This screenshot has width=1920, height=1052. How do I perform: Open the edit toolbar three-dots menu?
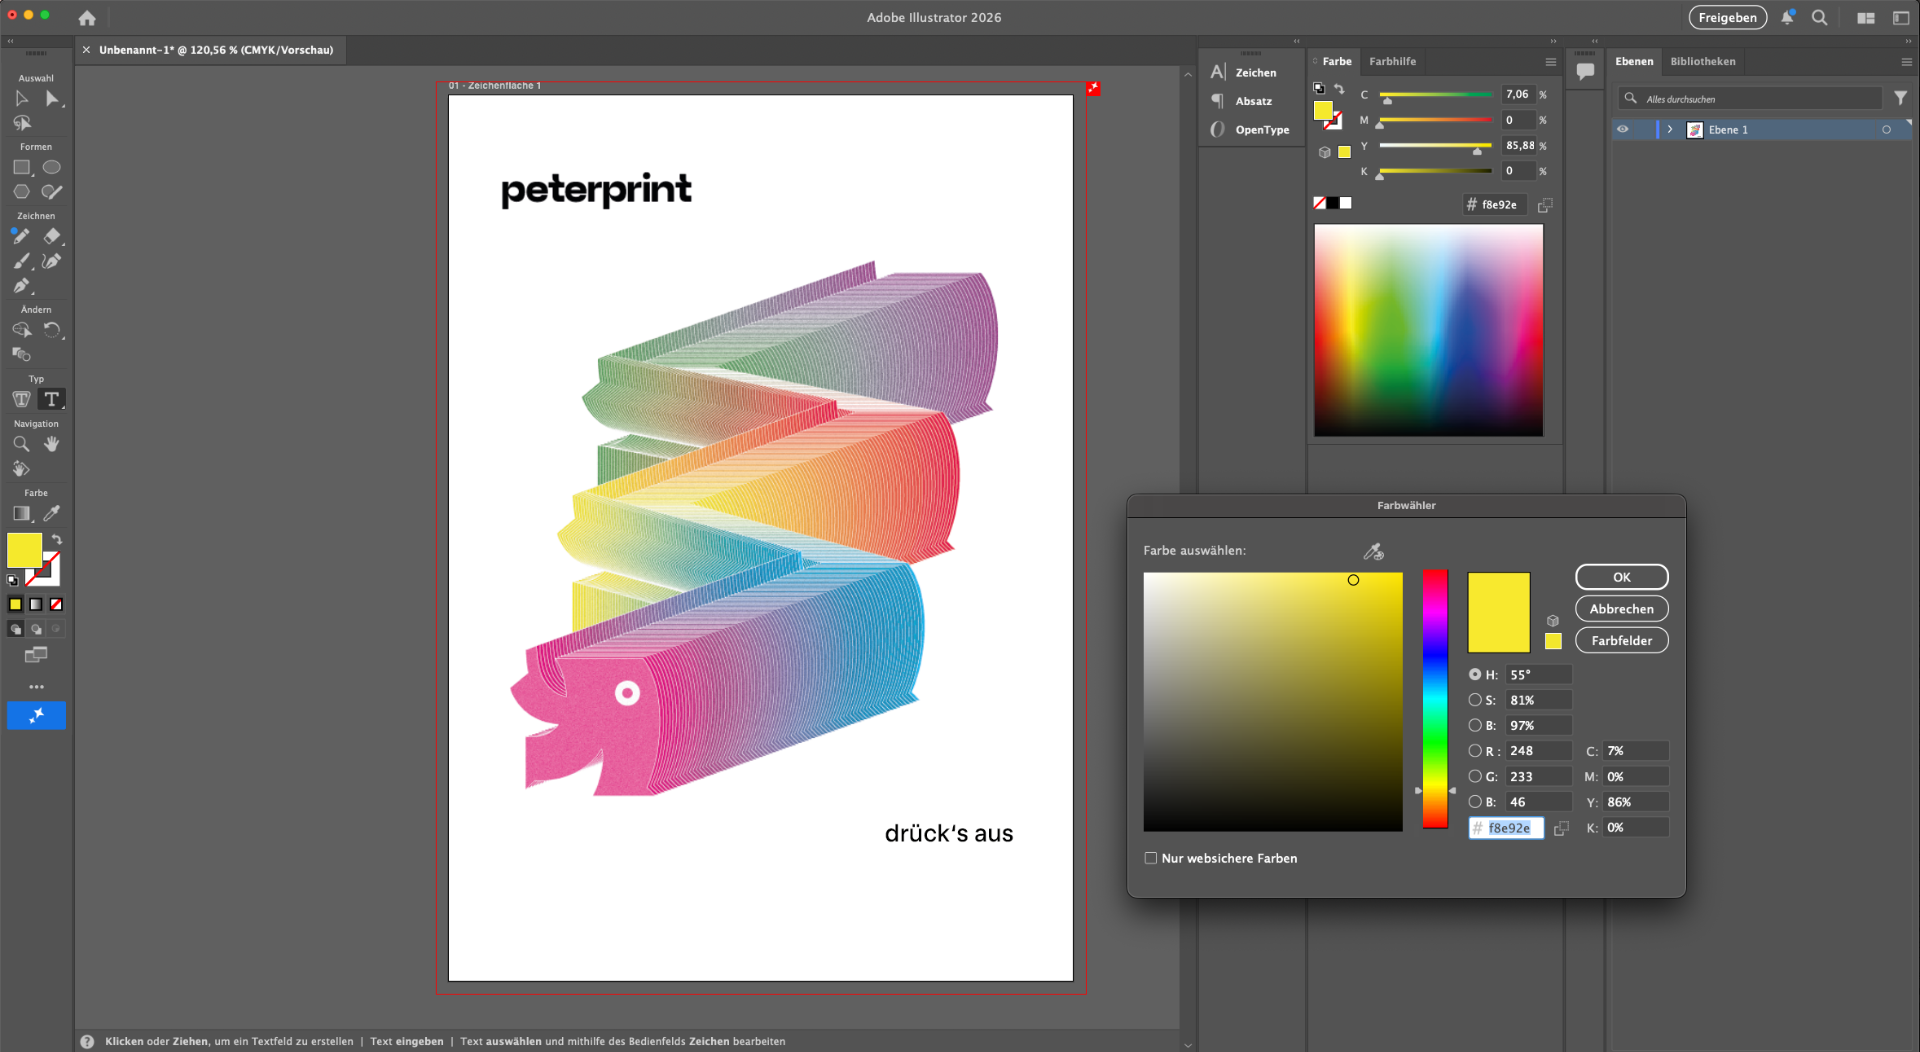click(x=36, y=687)
